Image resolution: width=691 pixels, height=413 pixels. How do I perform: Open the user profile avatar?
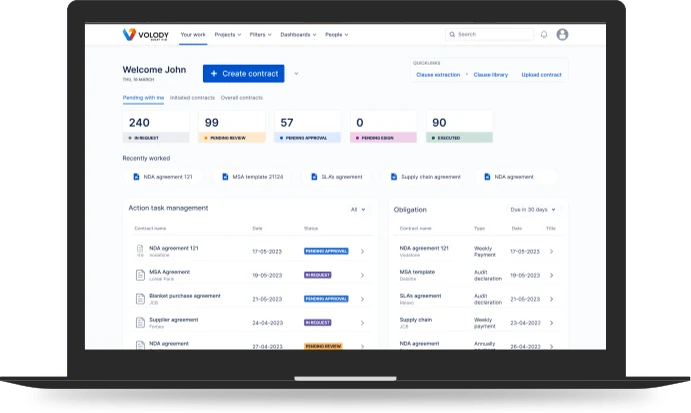562,34
